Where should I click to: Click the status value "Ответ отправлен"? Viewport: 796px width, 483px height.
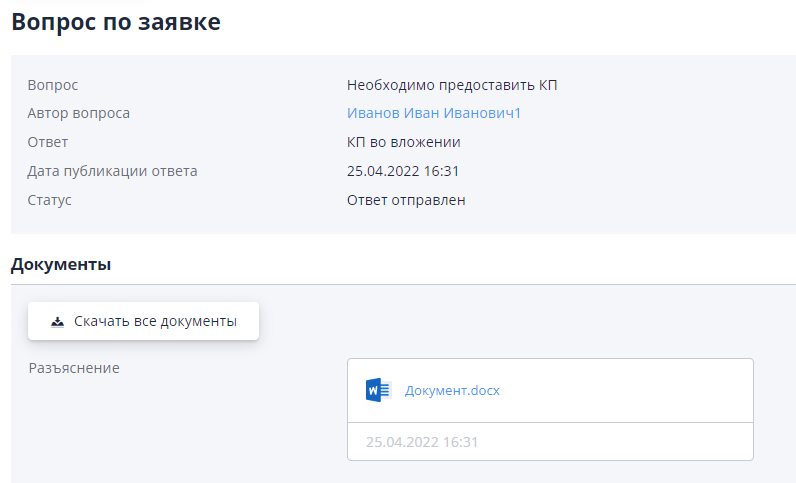(406, 200)
